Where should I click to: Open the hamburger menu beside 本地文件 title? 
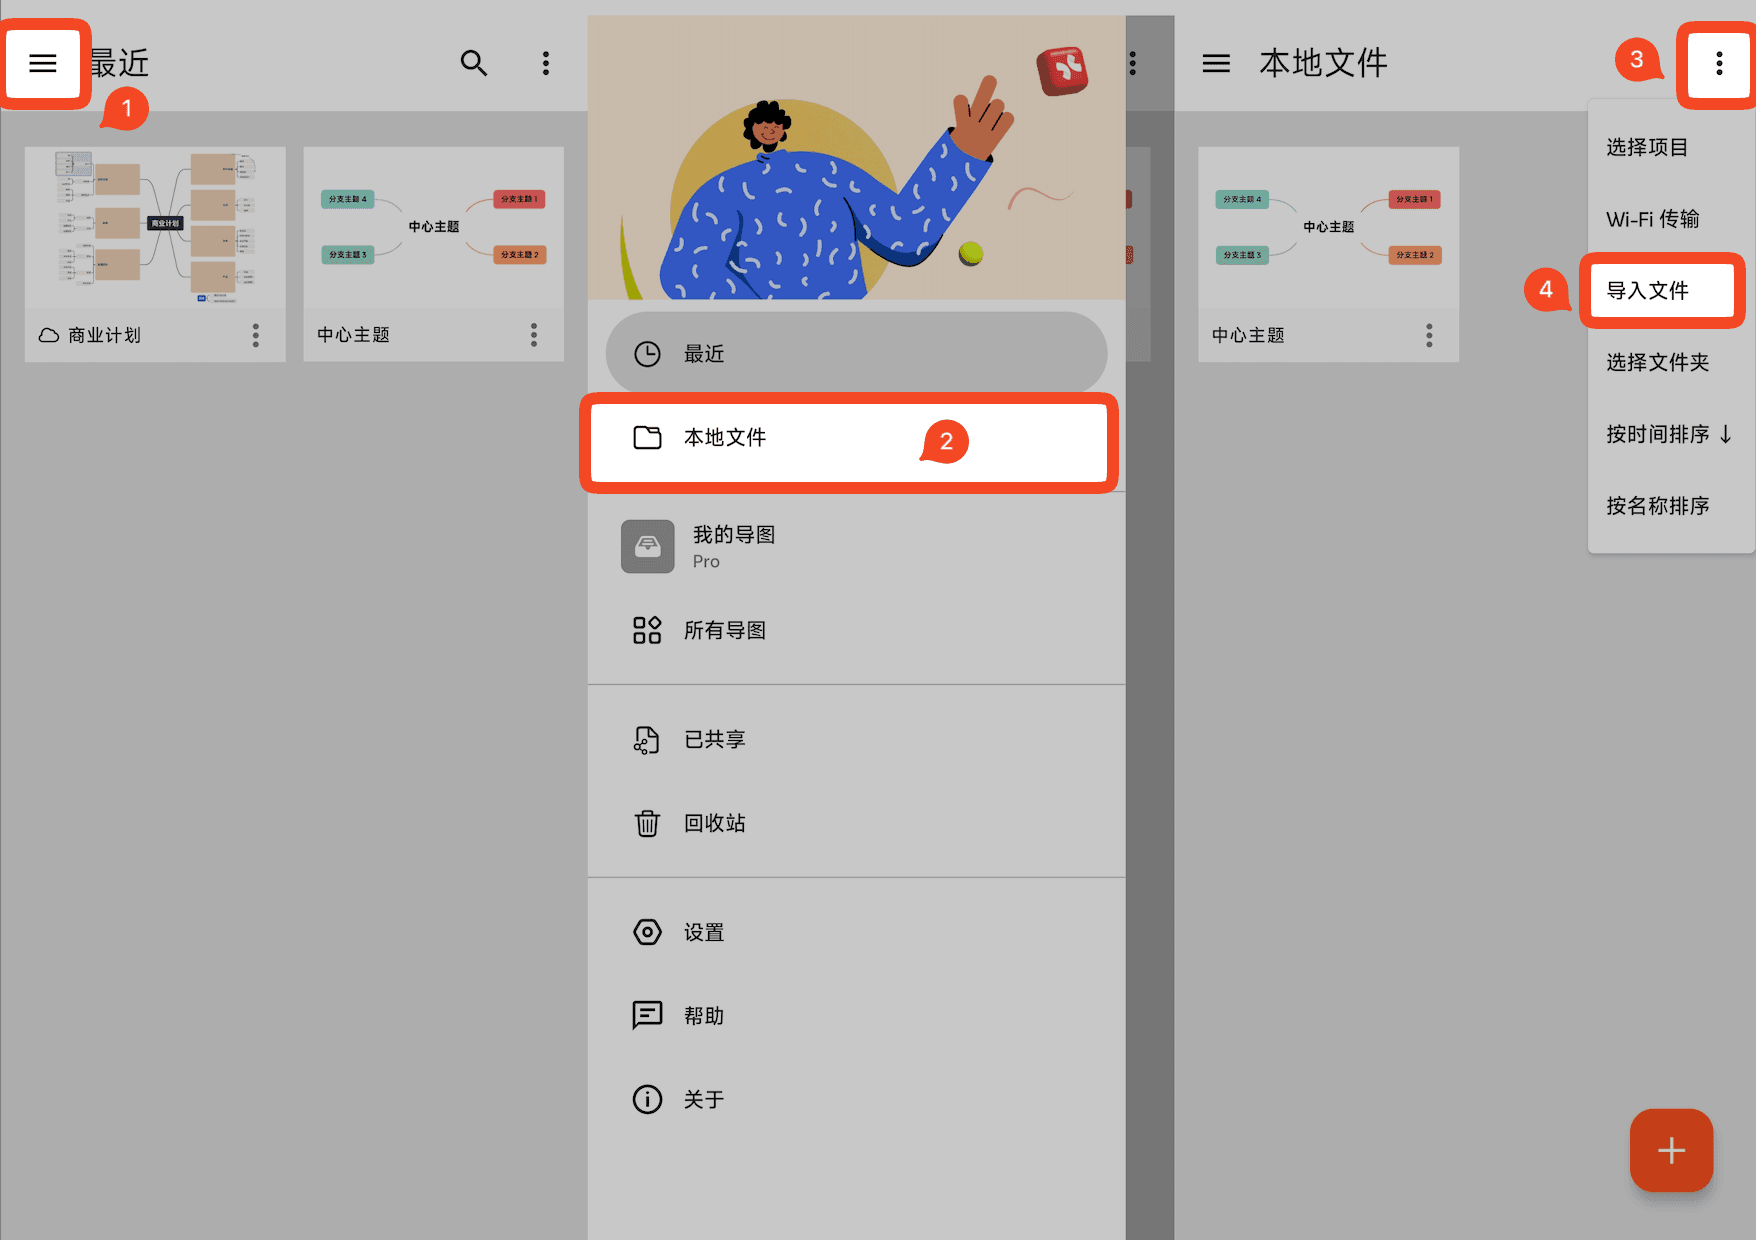pyautogui.click(x=1216, y=64)
